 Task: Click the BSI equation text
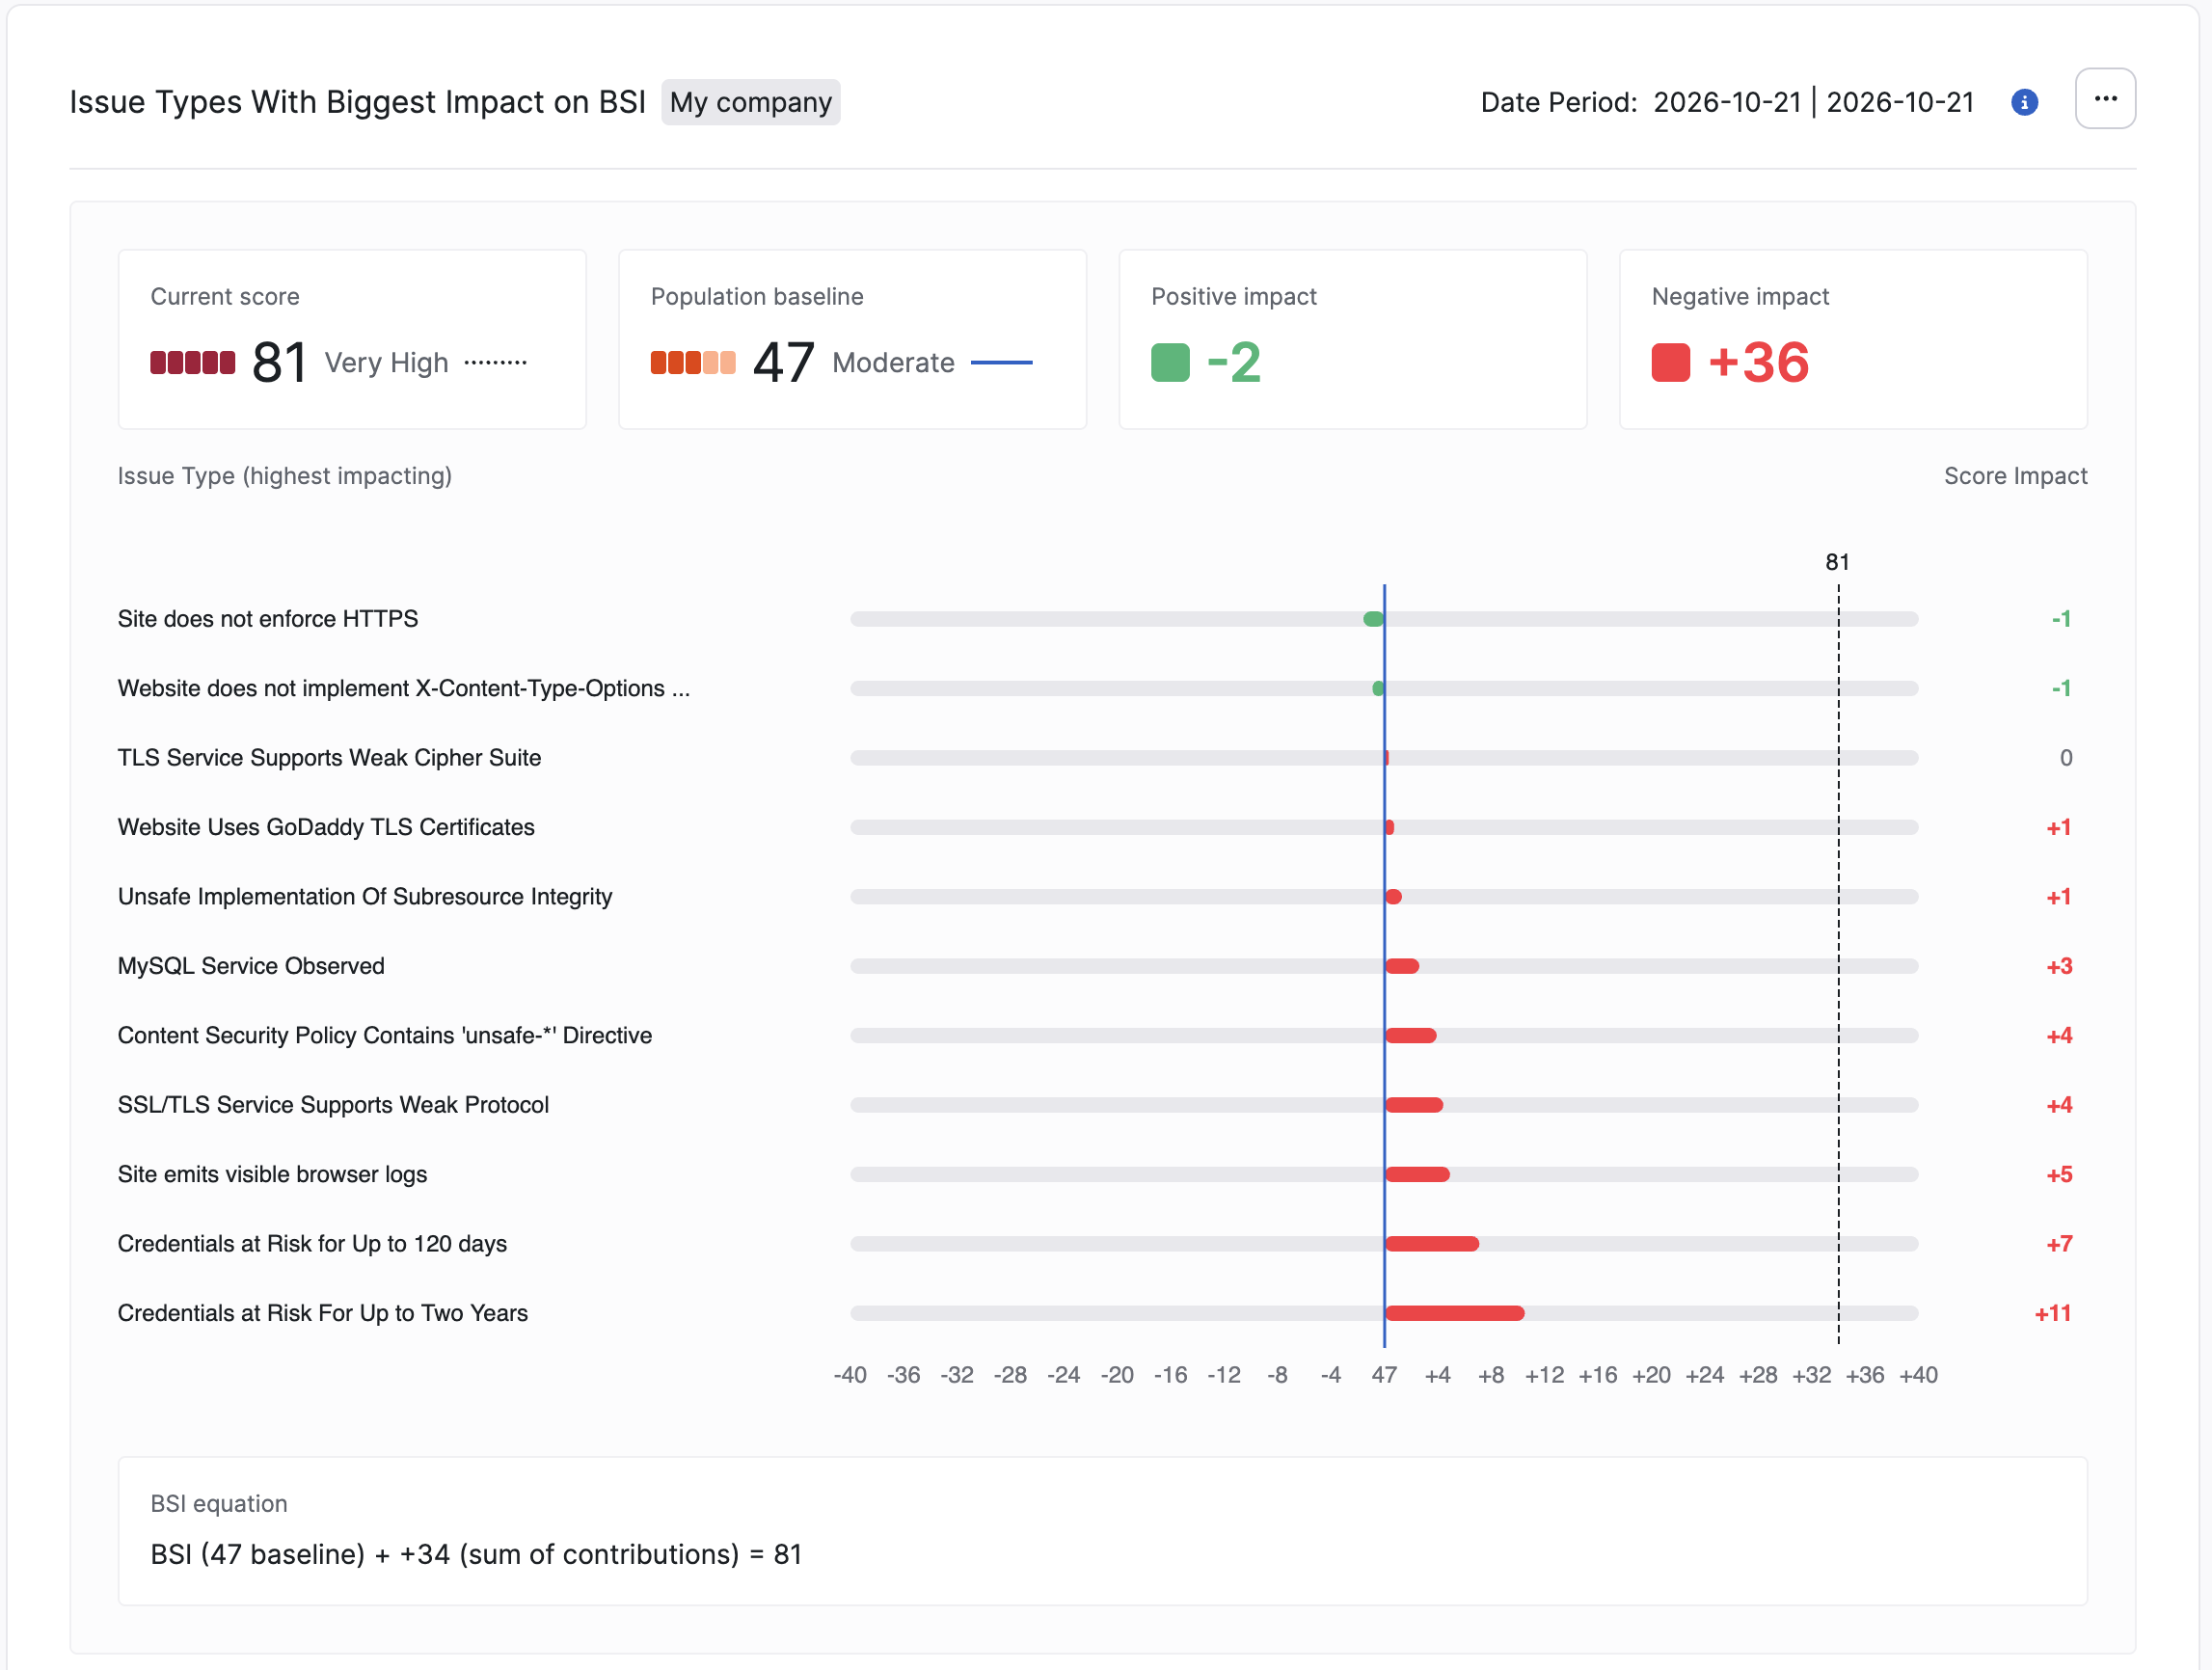476,1554
